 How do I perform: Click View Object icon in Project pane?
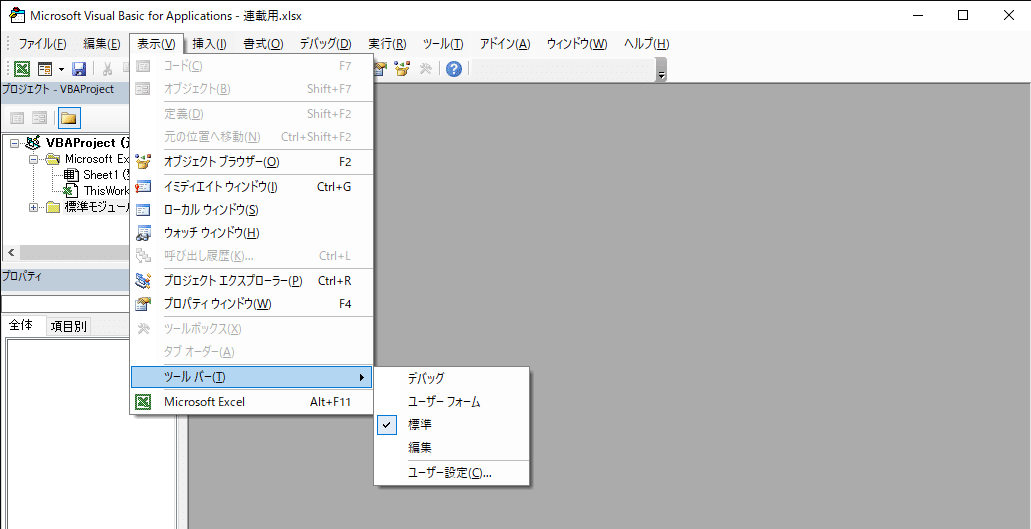pyautogui.click(x=40, y=118)
